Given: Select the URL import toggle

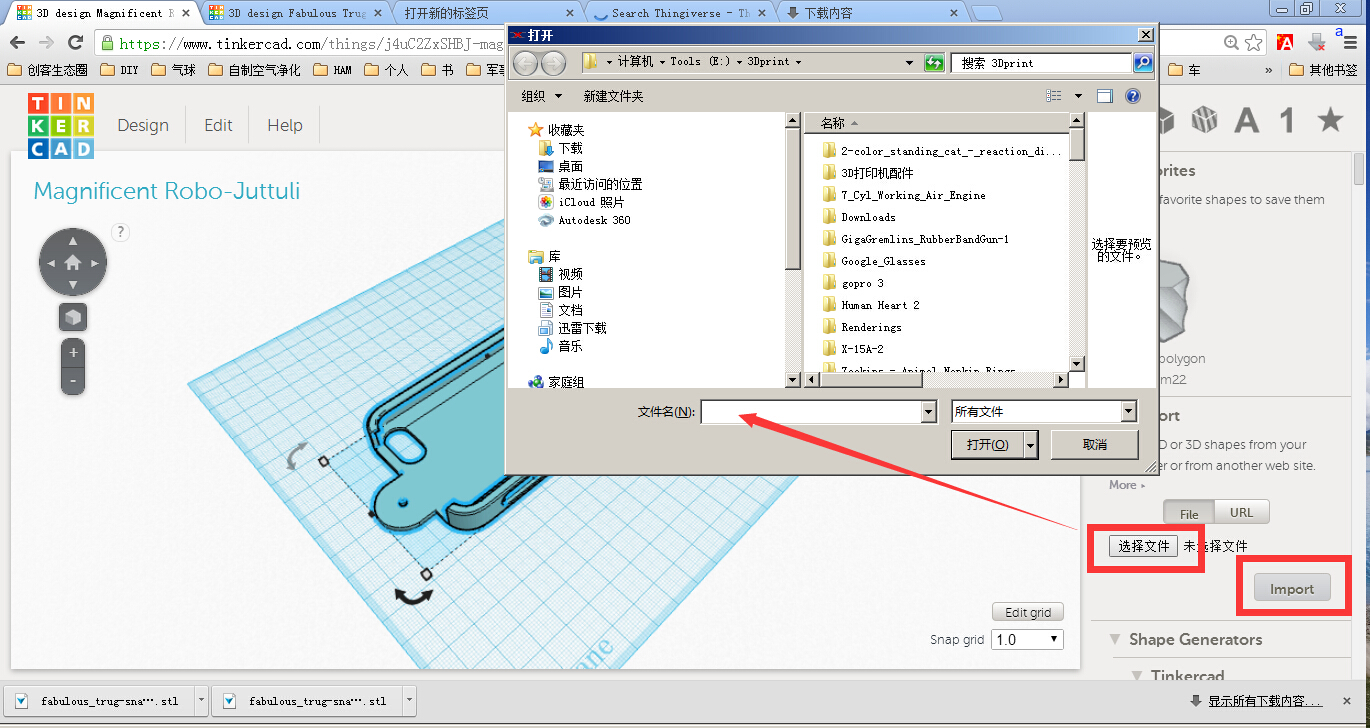Looking at the screenshot, I should click(x=1241, y=512).
